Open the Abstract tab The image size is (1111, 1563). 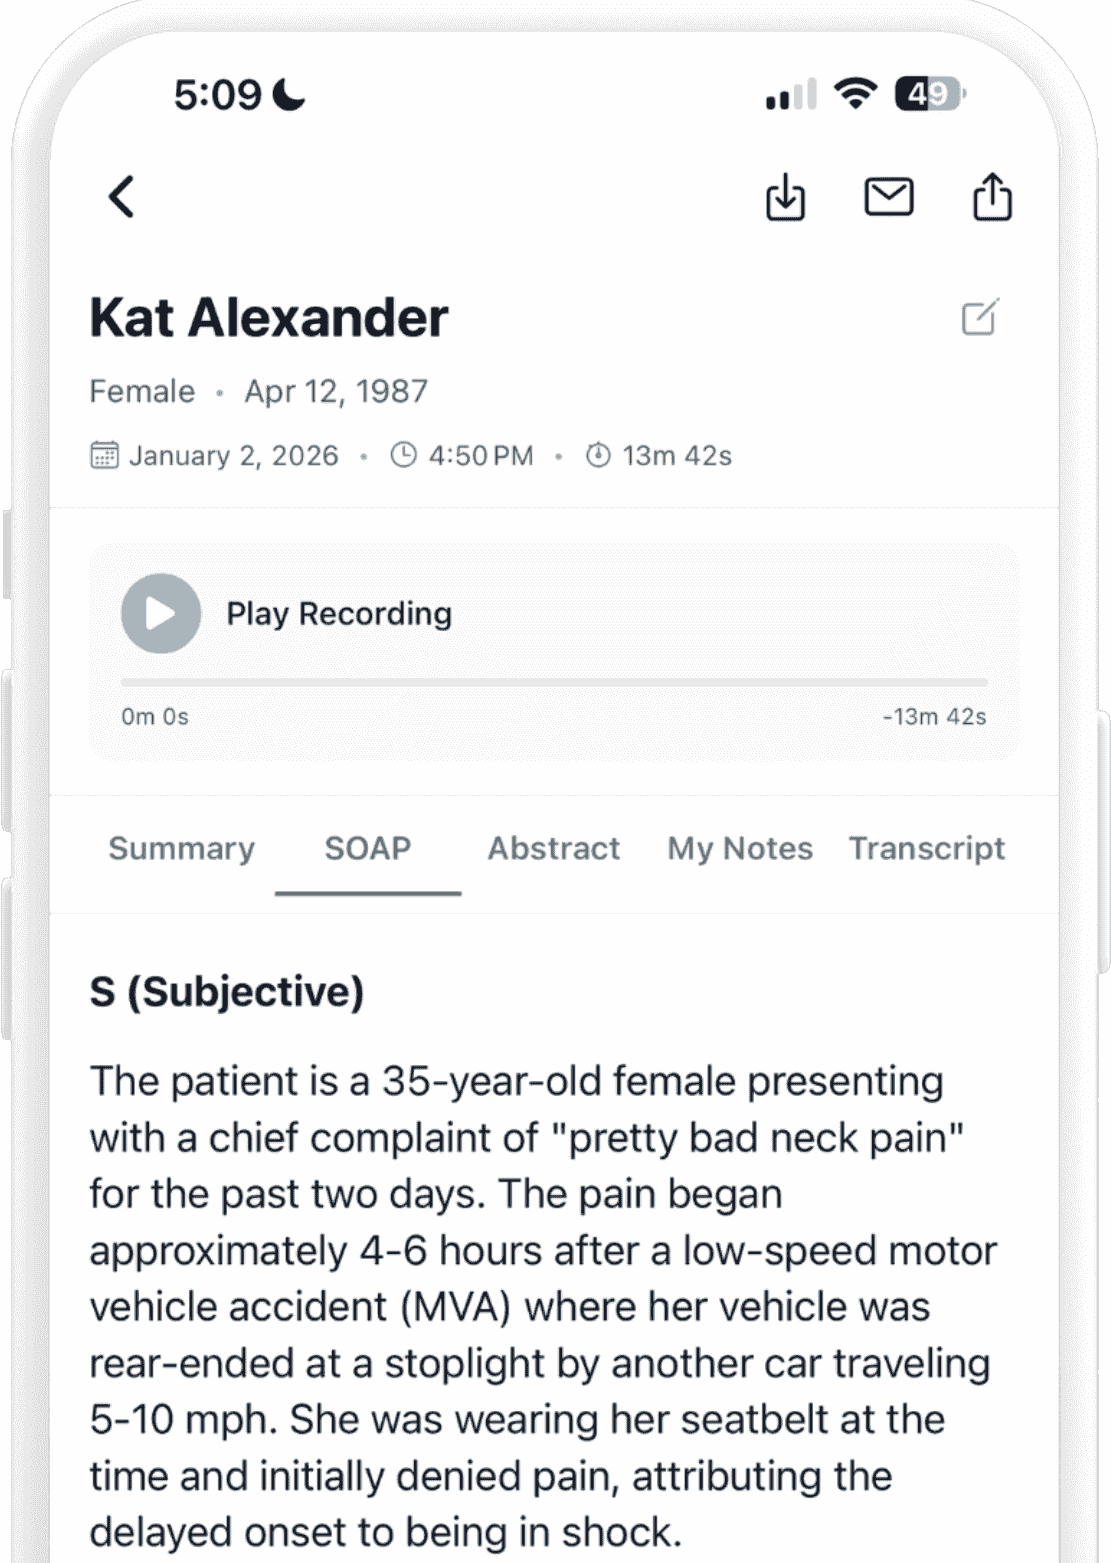[x=553, y=849]
